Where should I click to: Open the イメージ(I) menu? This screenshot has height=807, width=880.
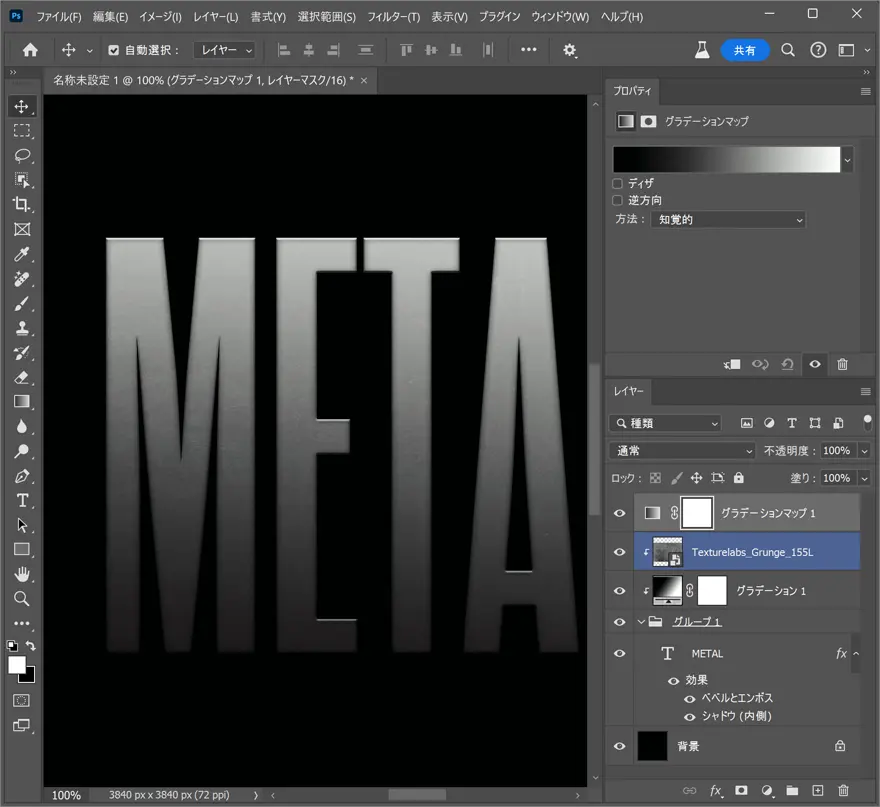(x=160, y=17)
